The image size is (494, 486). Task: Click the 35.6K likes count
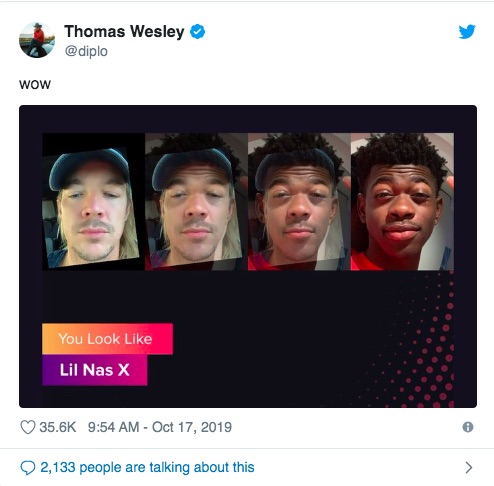pos(58,427)
